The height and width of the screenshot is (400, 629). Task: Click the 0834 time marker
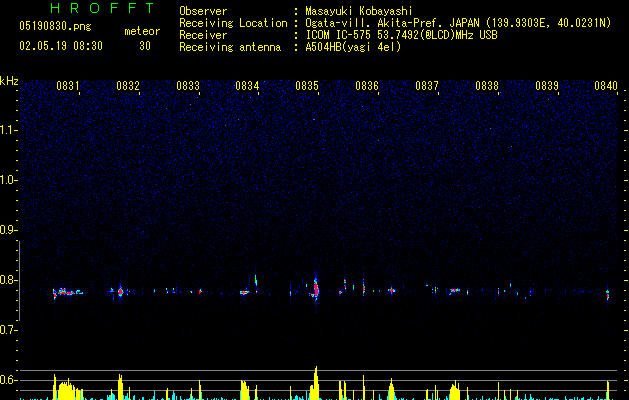click(x=247, y=86)
